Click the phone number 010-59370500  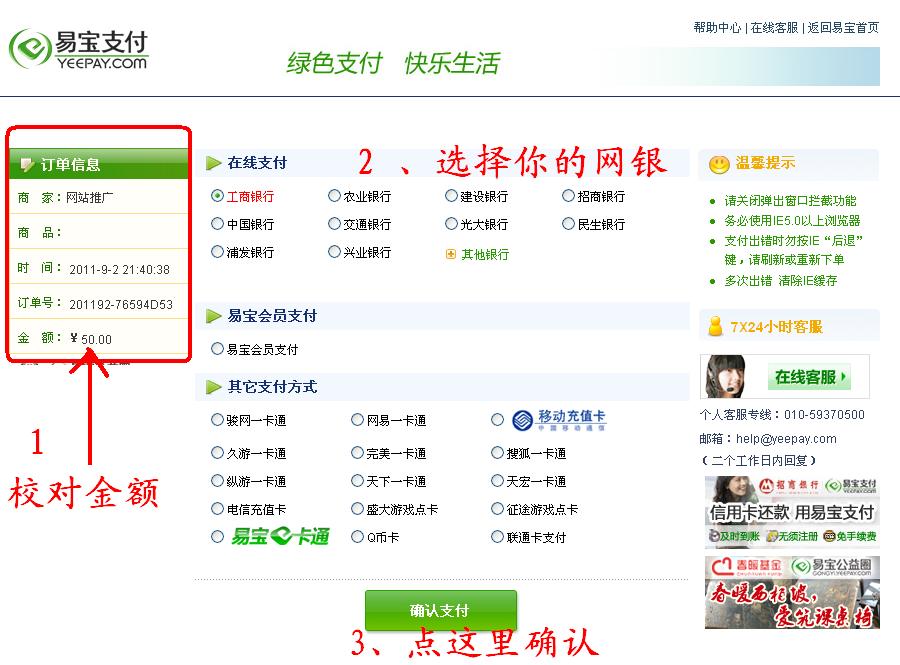[824, 414]
